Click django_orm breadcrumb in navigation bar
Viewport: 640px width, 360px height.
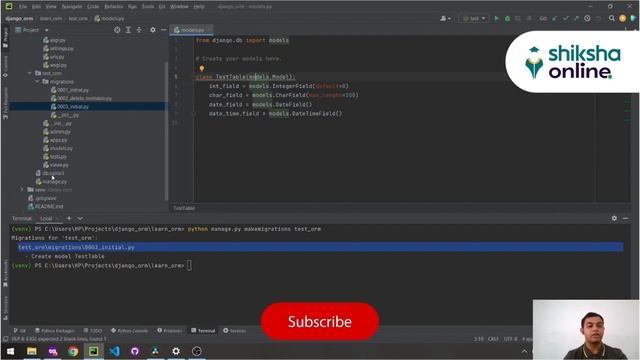pyautogui.click(x=20, y=18)
